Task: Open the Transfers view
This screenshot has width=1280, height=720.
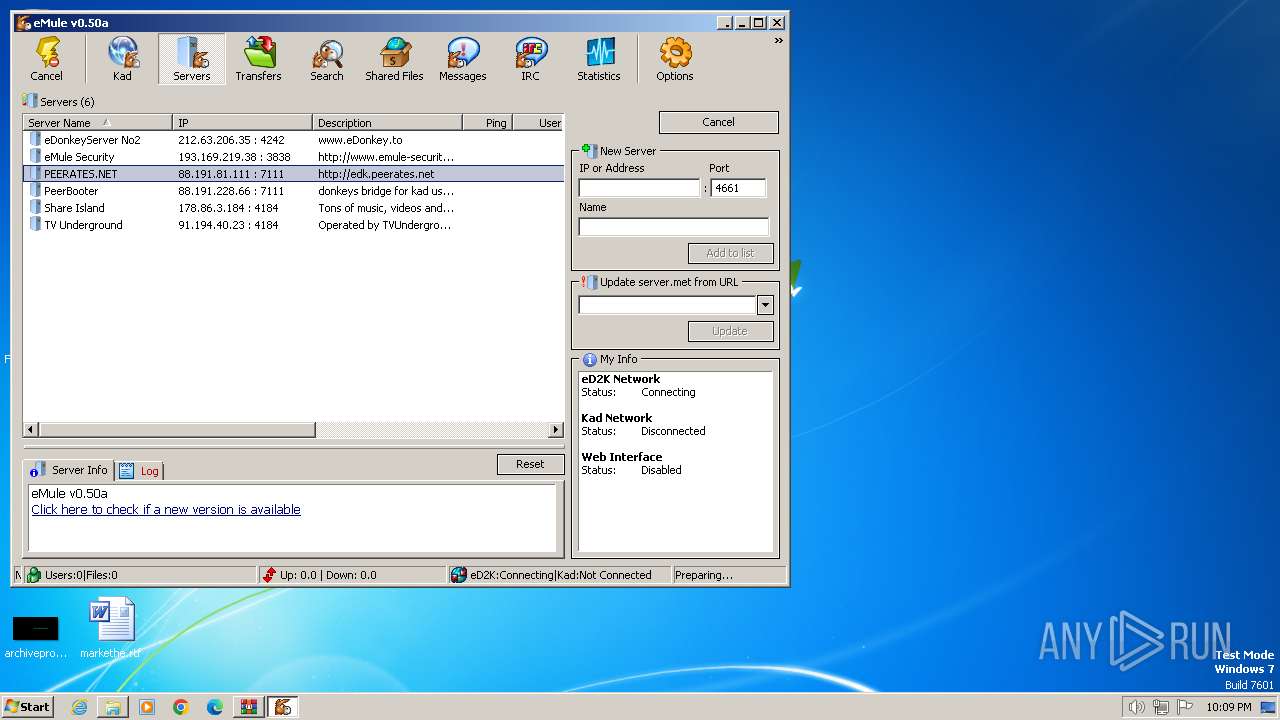Action: click(x=258, y=59)
